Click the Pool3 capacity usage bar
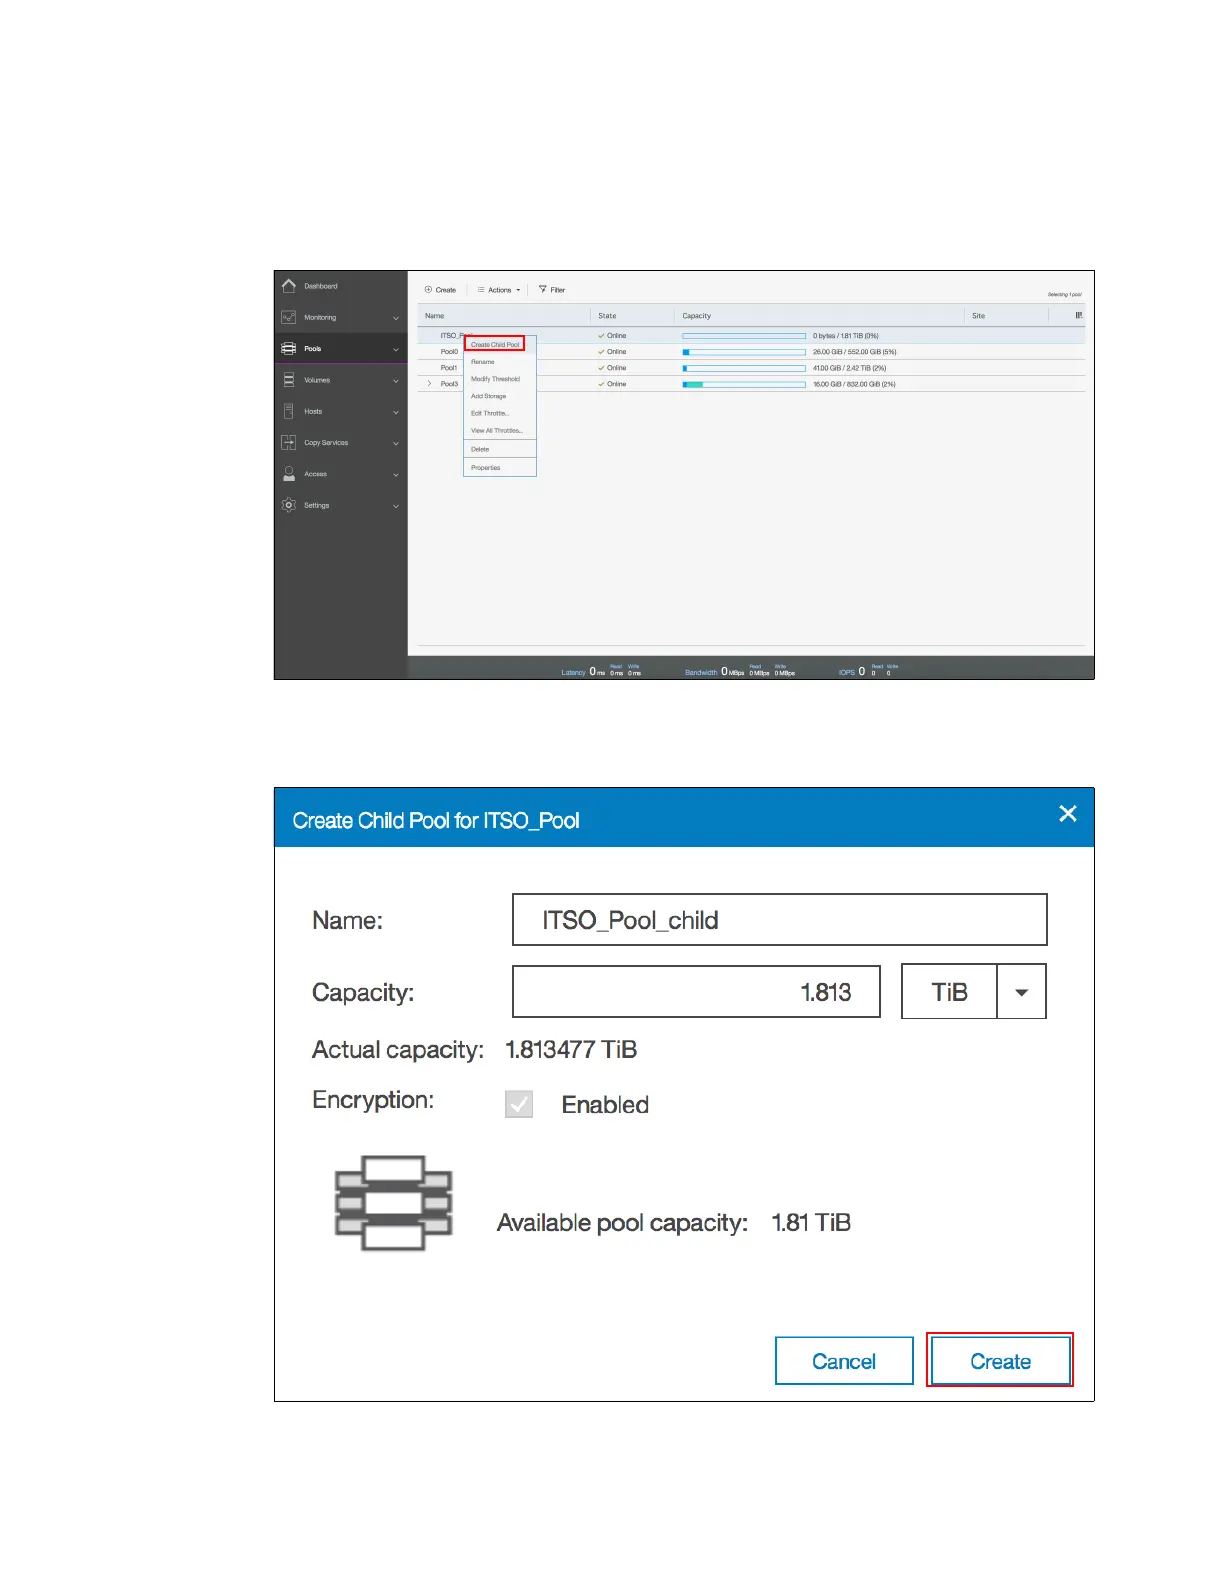The height and width of the screenshot is (1584, 1224). [x=743, y=384]
